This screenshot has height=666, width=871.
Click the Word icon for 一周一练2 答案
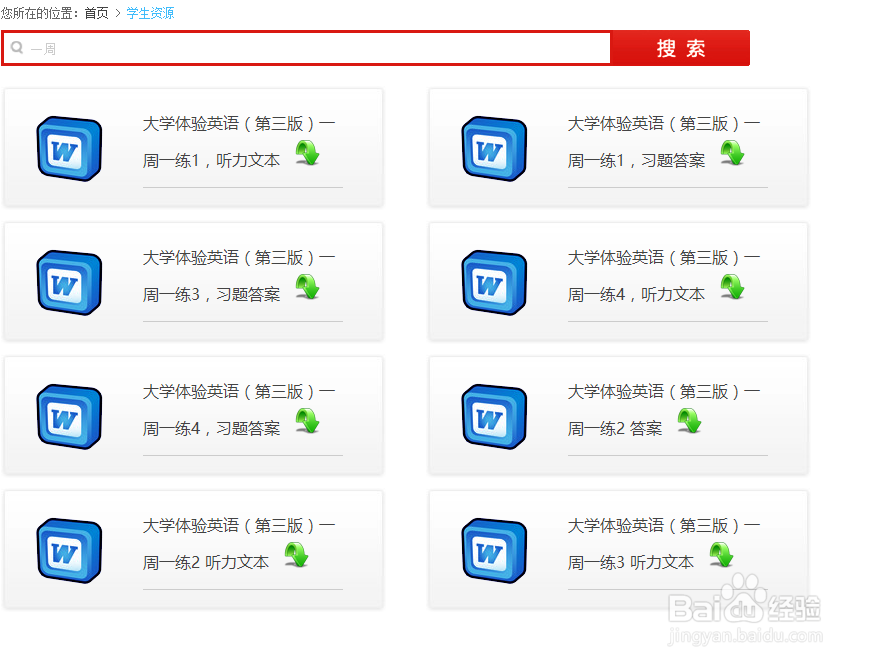pyautogui.click(x=494, y=416)
